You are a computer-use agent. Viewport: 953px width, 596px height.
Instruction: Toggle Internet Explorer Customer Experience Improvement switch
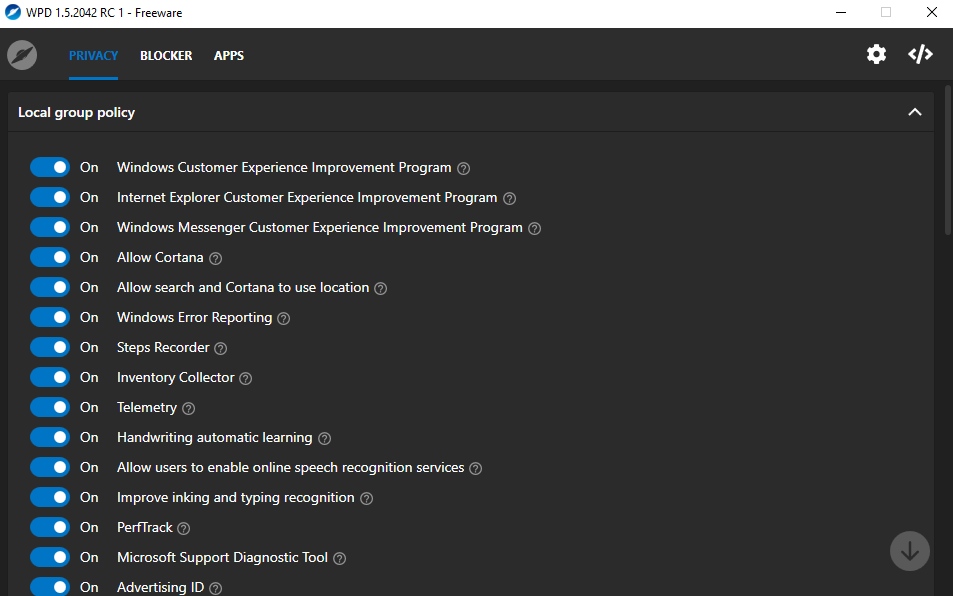(50, 197)
